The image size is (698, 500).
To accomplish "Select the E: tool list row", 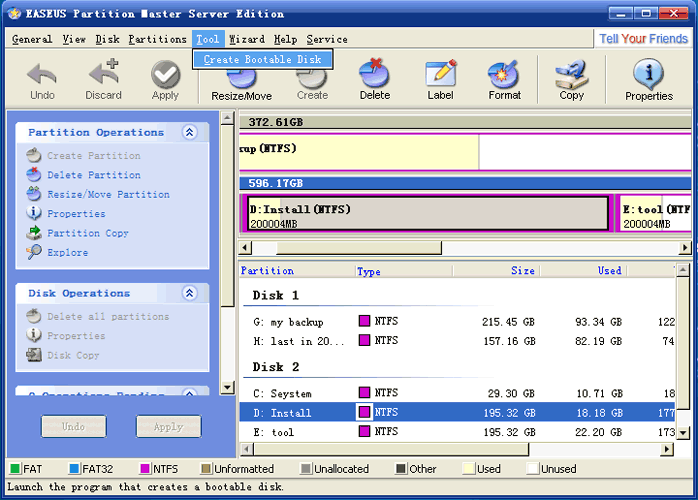I will 457,432.
